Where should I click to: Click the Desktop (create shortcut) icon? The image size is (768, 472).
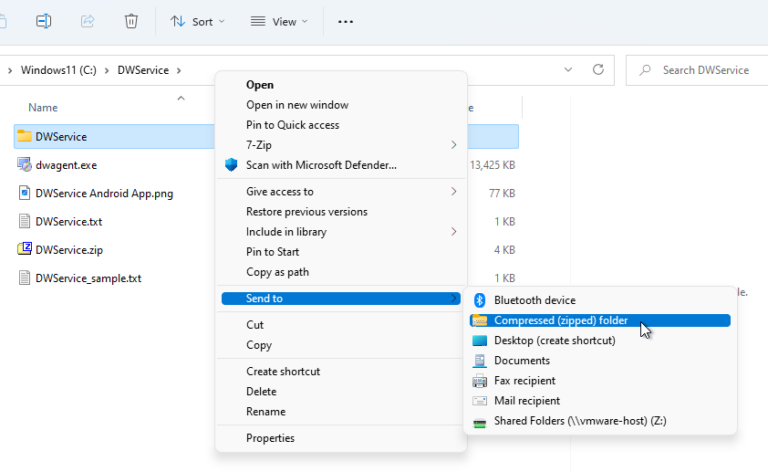(480, 340)
